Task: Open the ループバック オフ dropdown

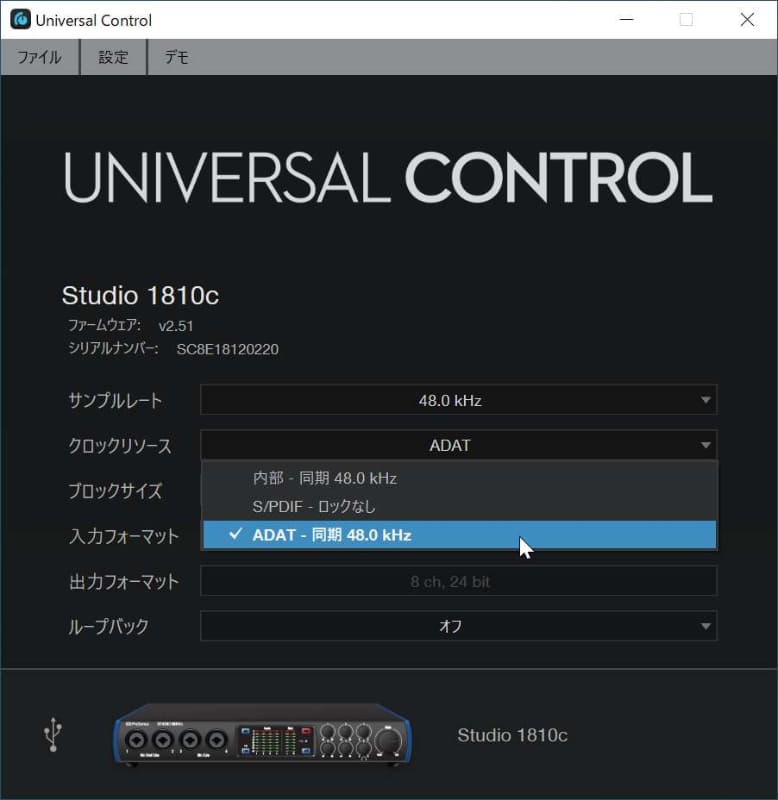Action: (459, 626)
